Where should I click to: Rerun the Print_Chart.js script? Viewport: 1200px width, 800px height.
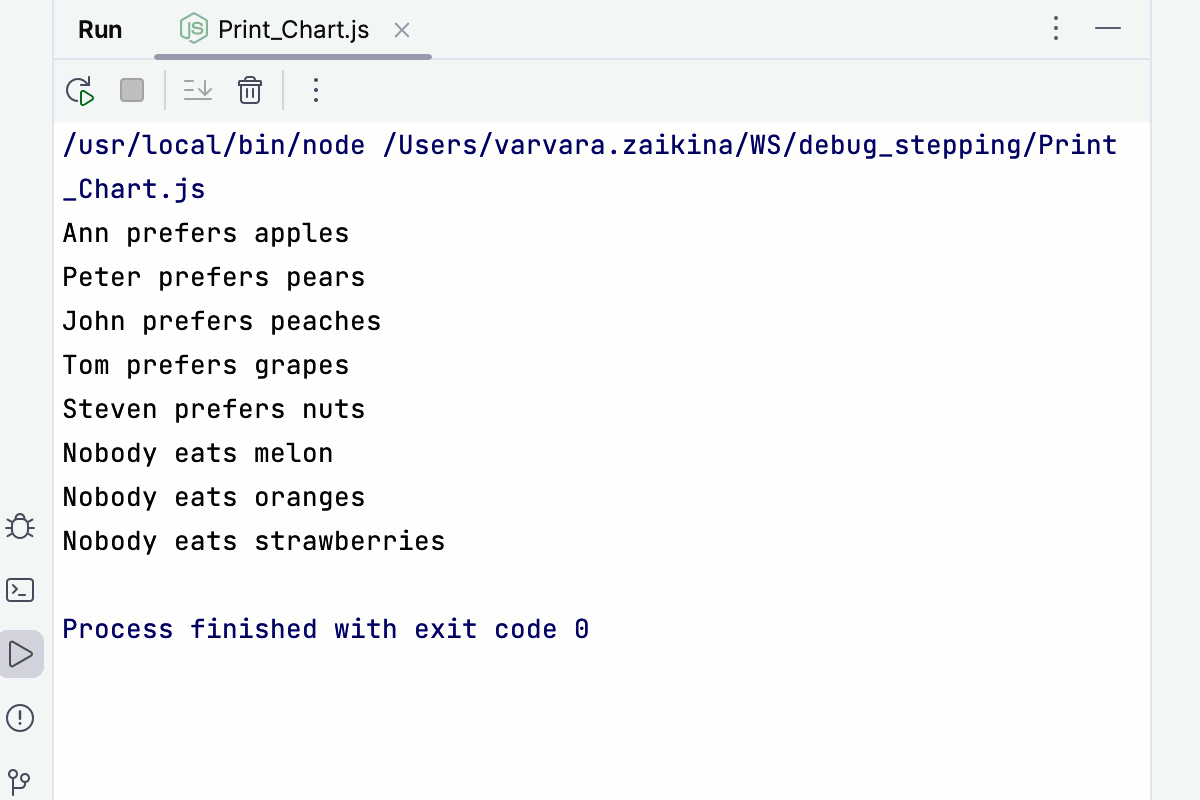tap(80, 91)
